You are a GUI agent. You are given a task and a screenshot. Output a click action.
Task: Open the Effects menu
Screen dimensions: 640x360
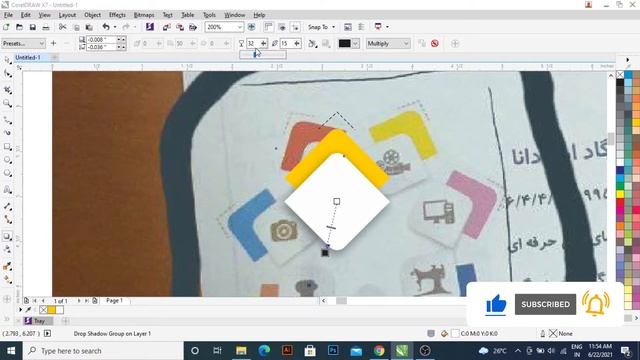(117, 15)
